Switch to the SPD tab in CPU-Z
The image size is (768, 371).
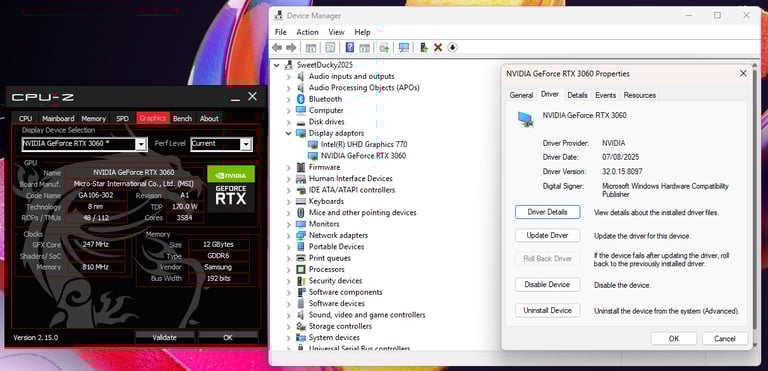[x=122, y=119]
